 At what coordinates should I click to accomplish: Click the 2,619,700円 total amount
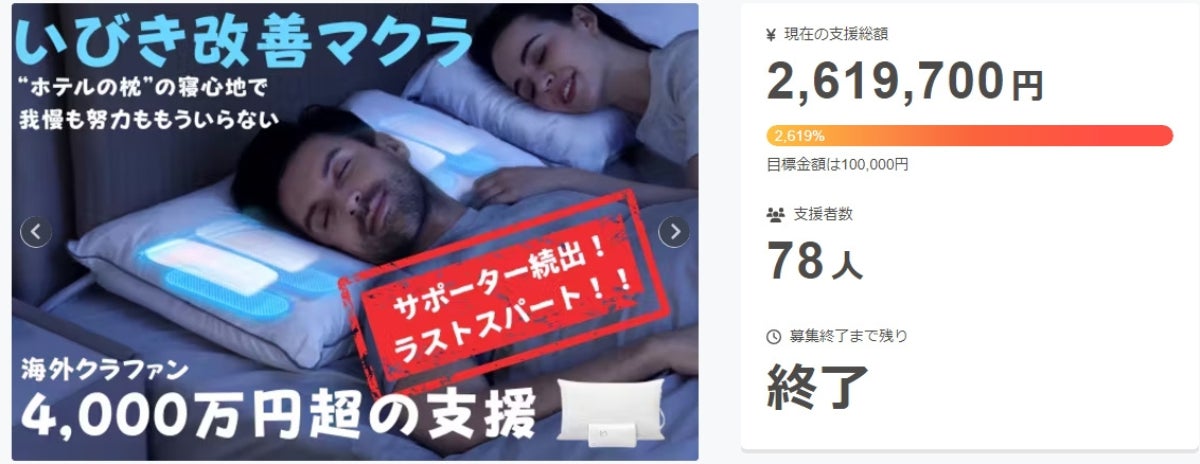[904, 81]
